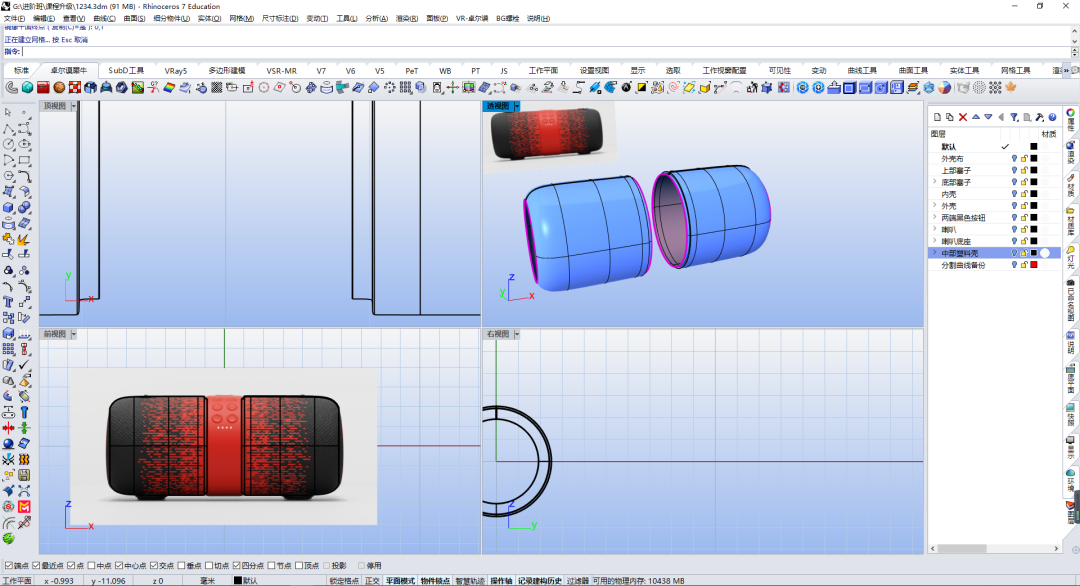Lock the 内壳 layer via padlock icon

pyautogui.click(x=1024, y=194)
